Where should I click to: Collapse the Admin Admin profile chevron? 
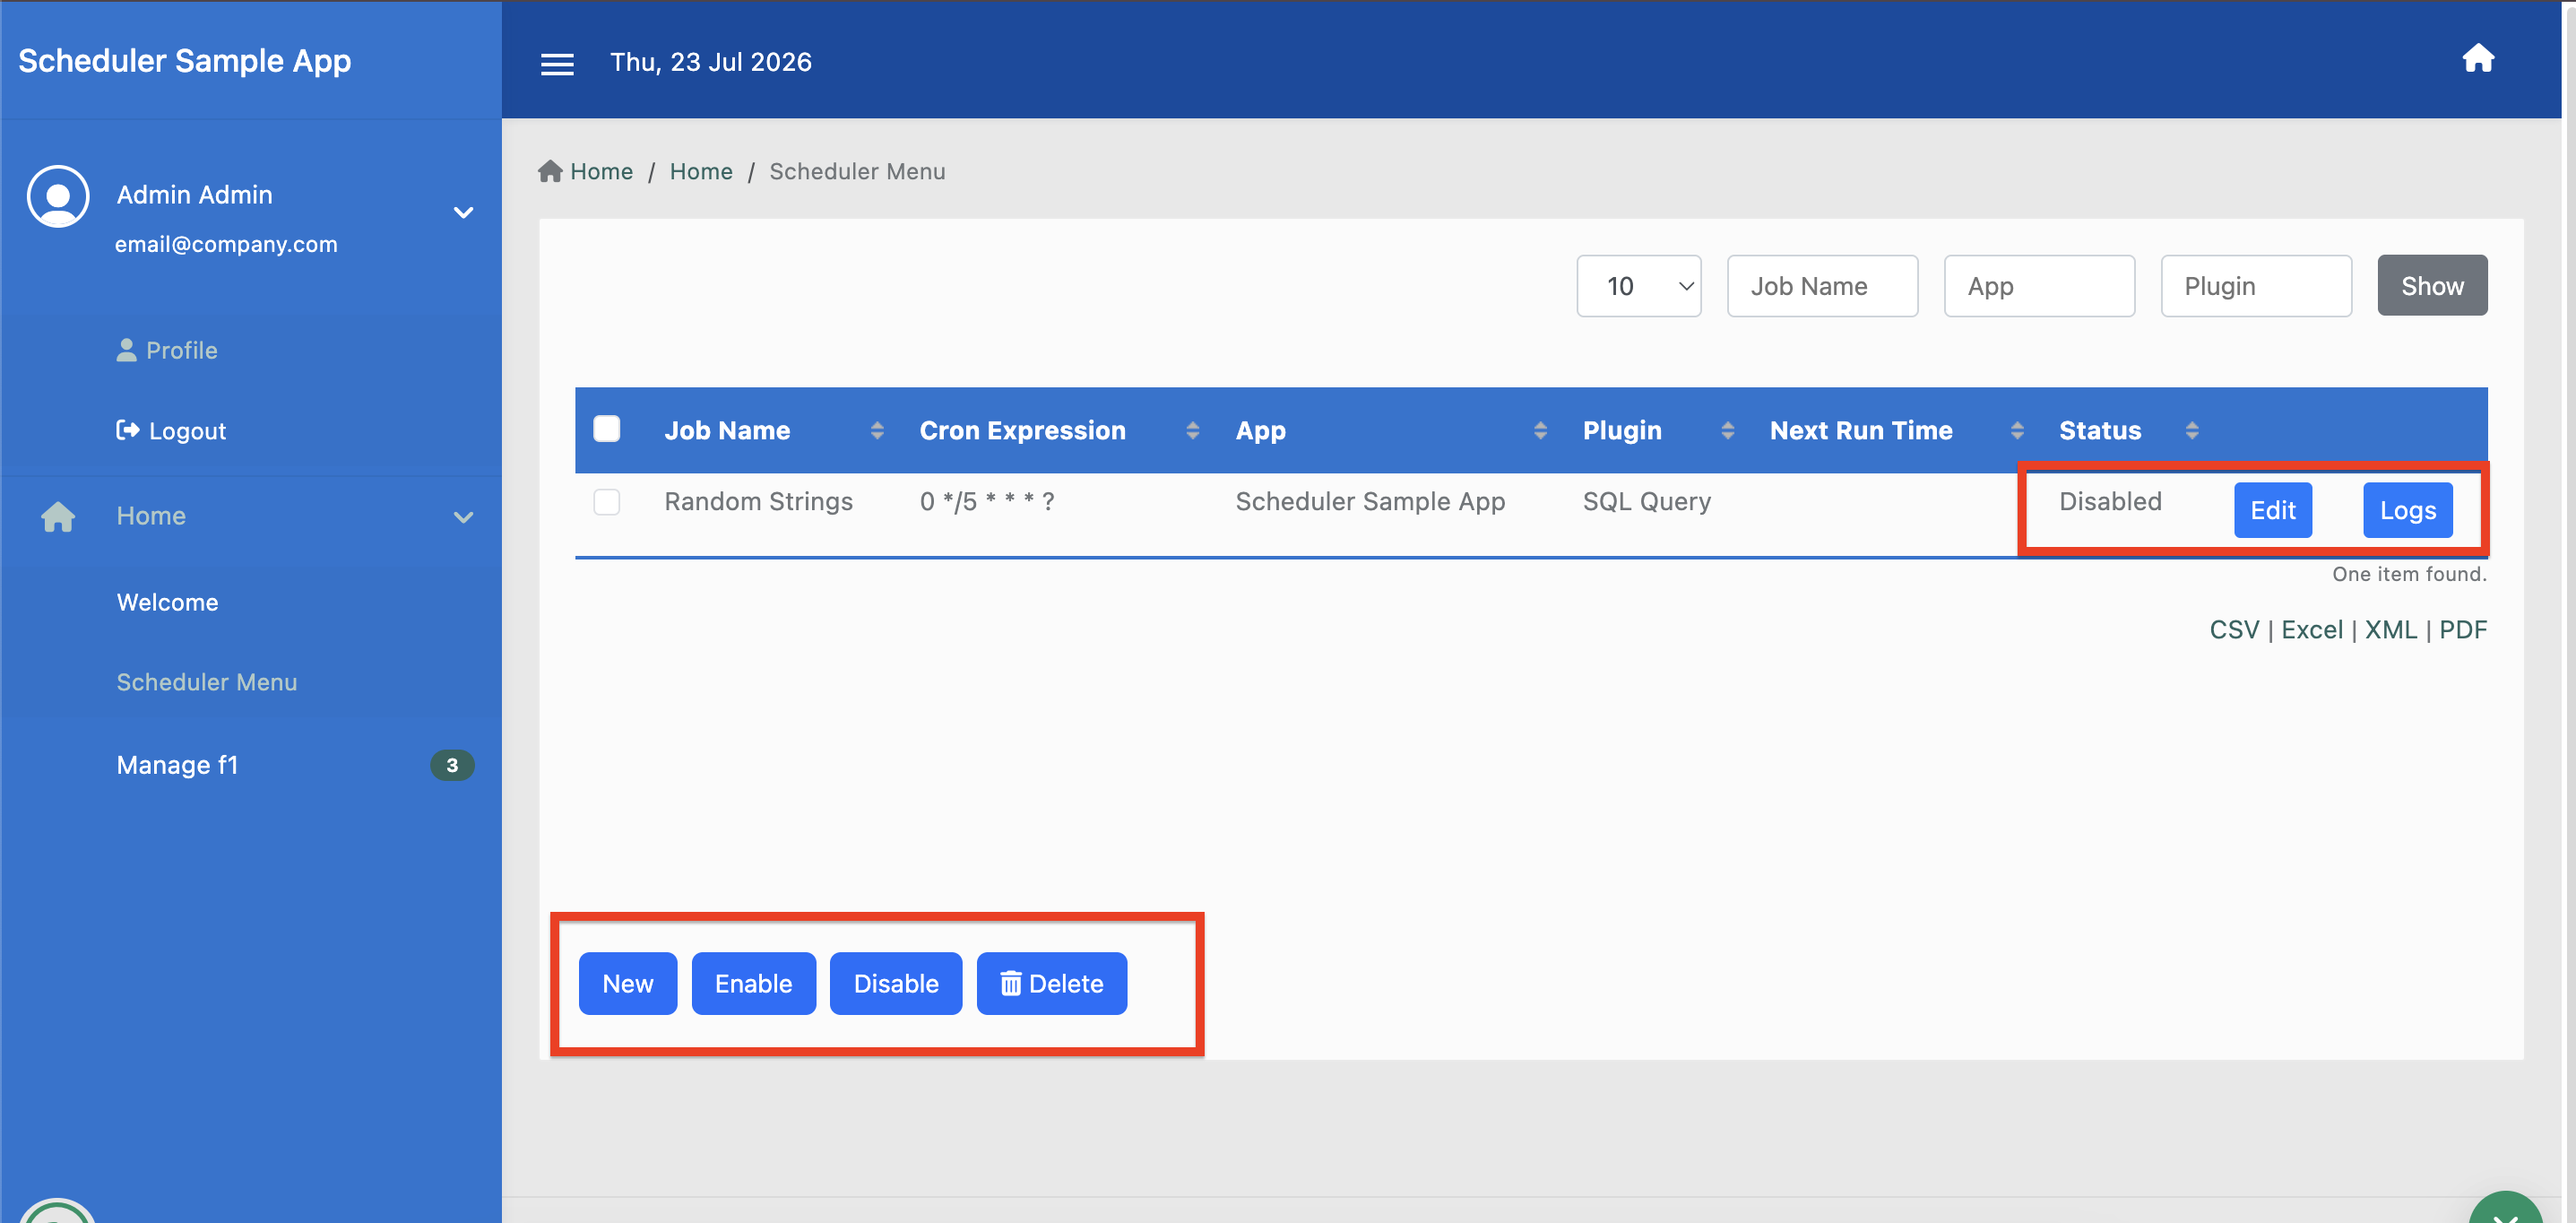(x=463, y=212)
